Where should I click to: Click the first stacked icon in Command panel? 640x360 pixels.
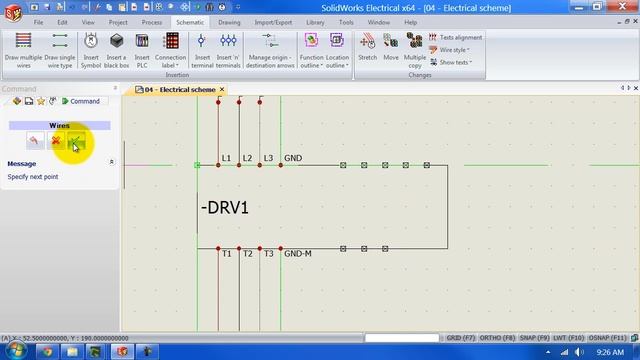[x=16, y=101]
